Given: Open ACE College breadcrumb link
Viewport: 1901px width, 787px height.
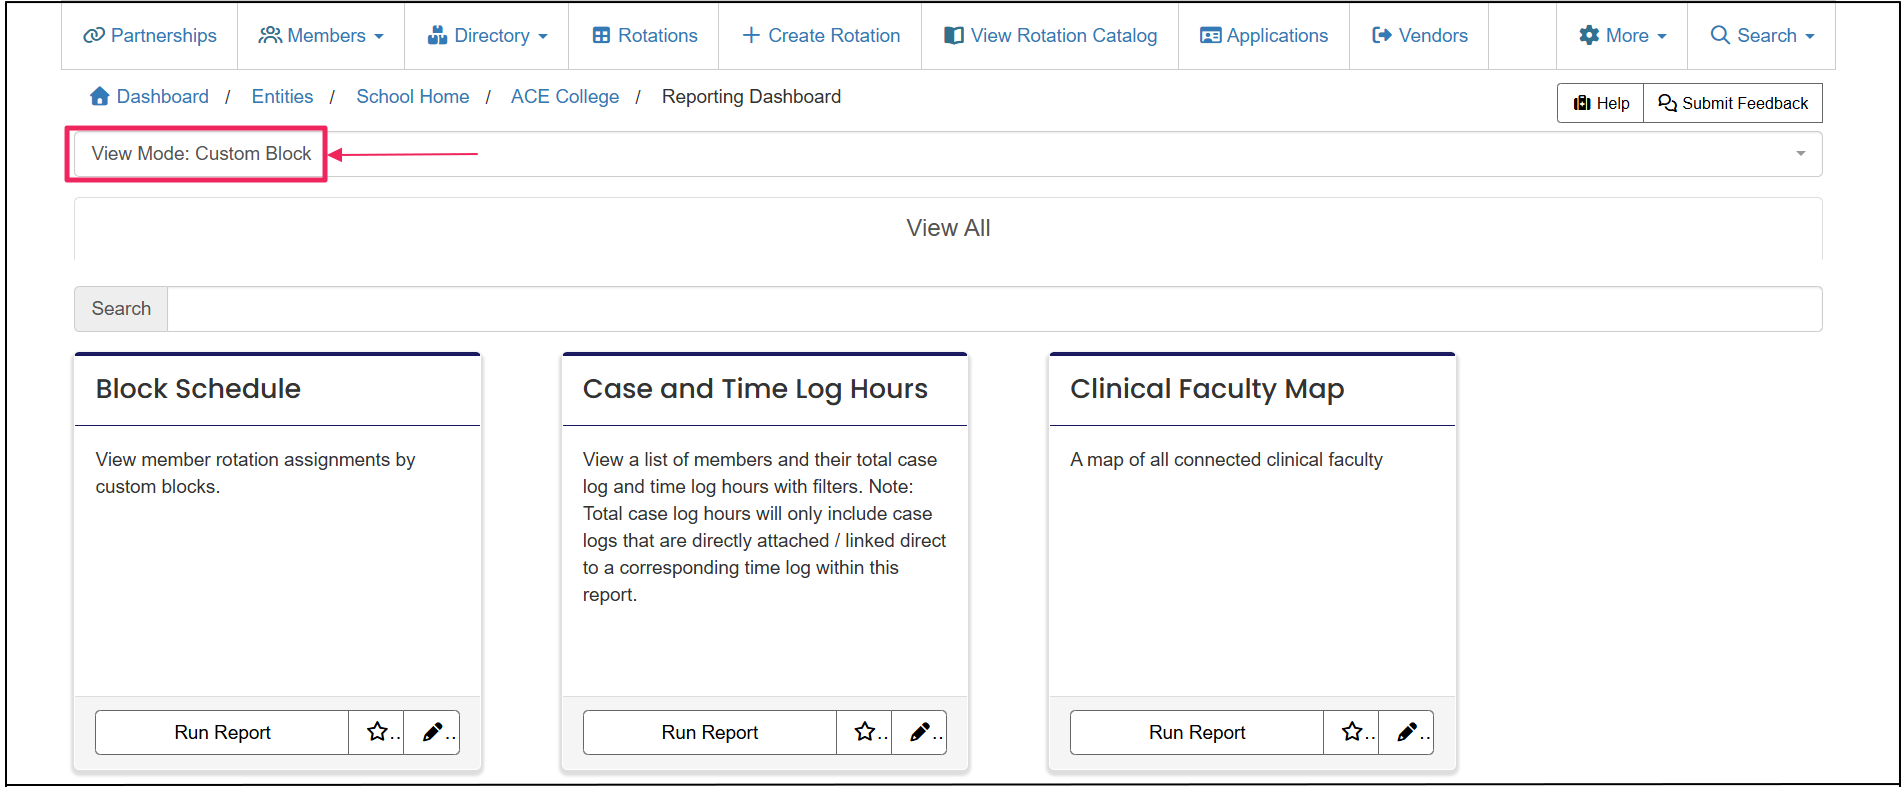Looking at the screenshot, I should [565, 96].
